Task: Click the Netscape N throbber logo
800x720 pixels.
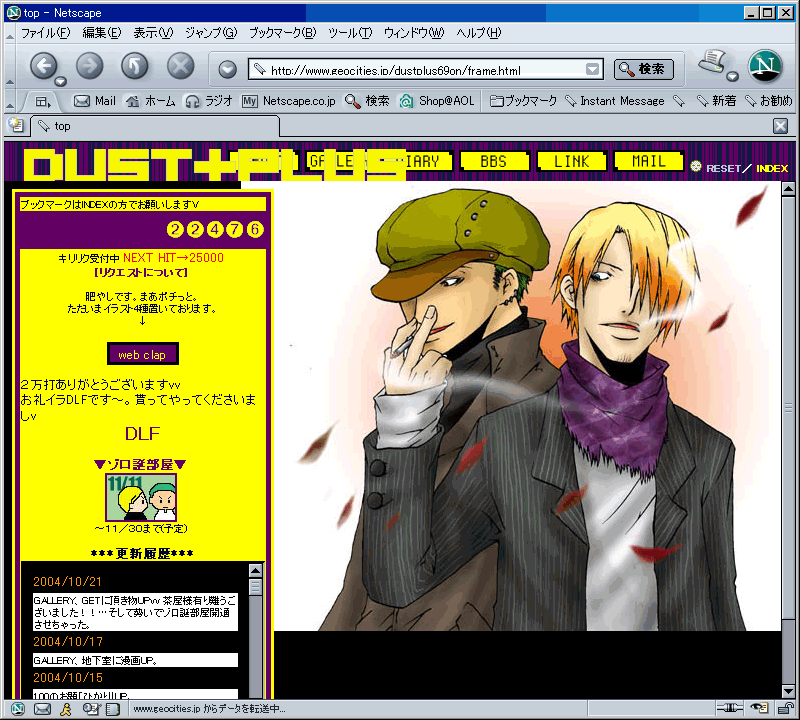Action: tap(765, 66)
